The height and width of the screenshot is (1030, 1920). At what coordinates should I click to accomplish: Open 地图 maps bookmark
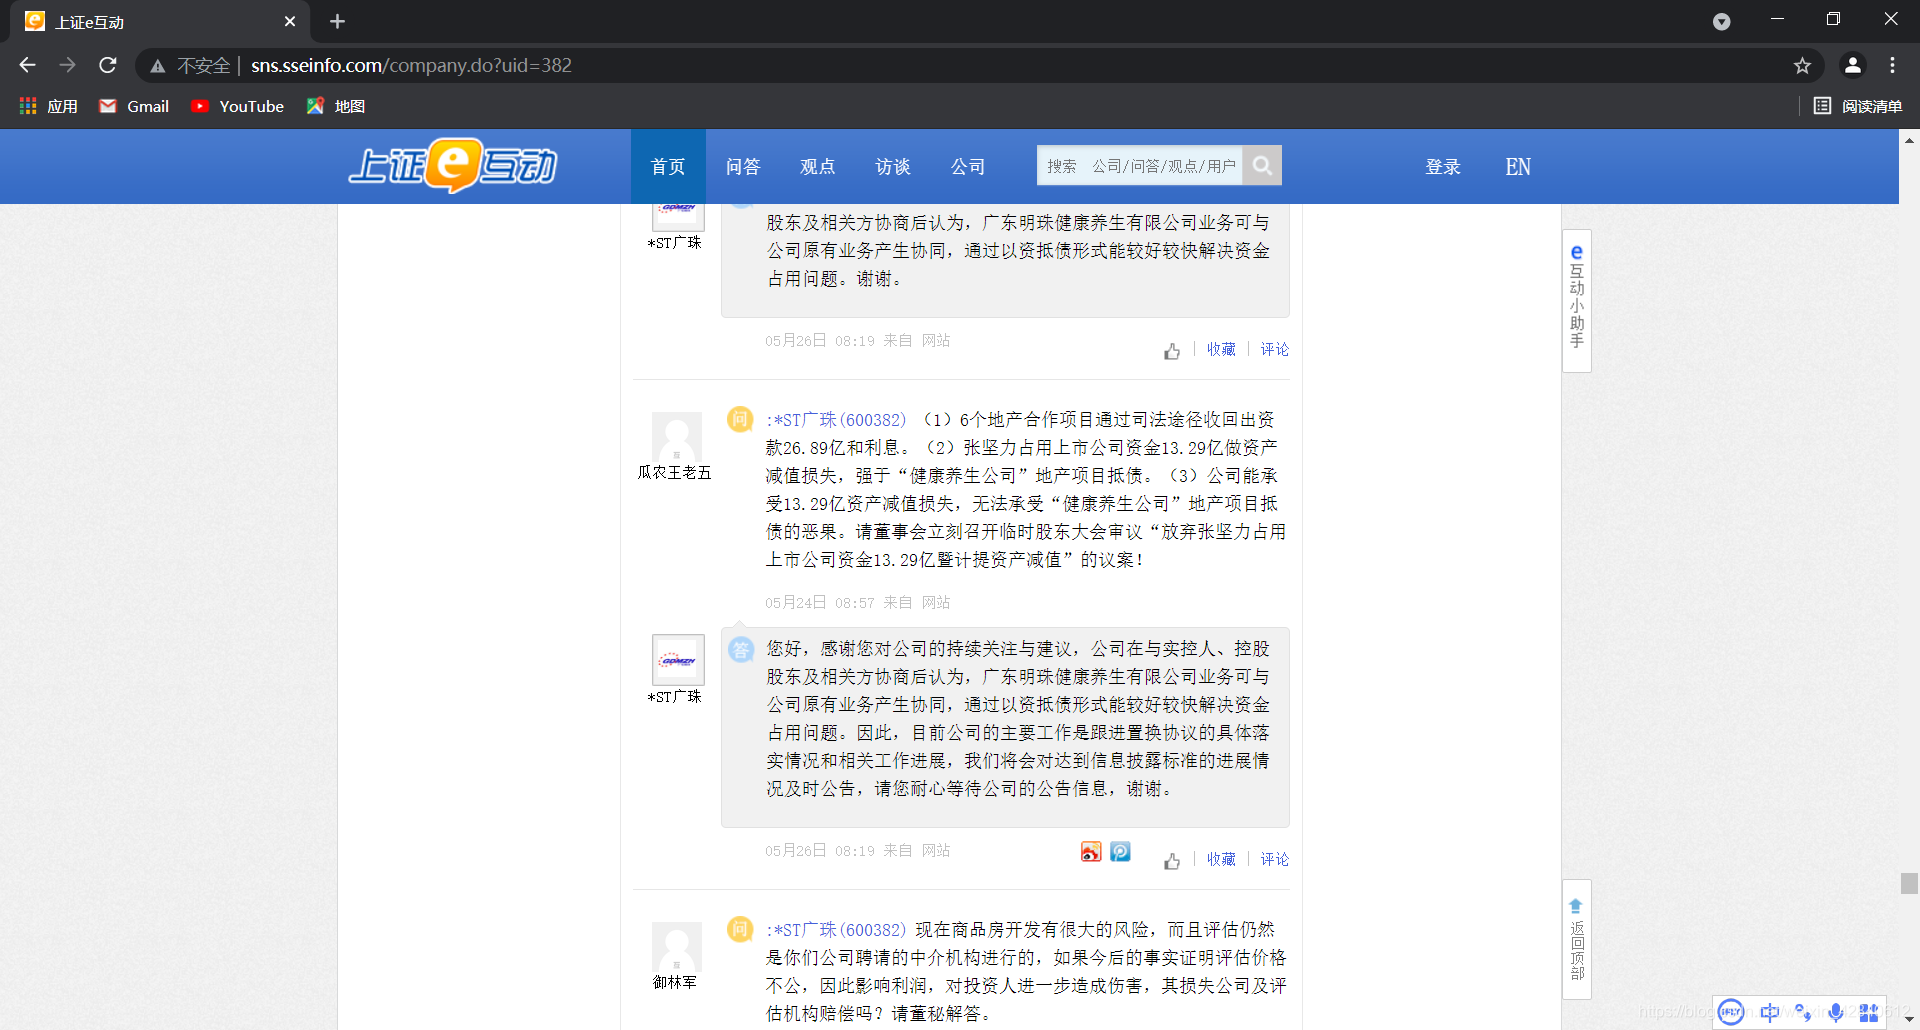(x=336, y=106)
